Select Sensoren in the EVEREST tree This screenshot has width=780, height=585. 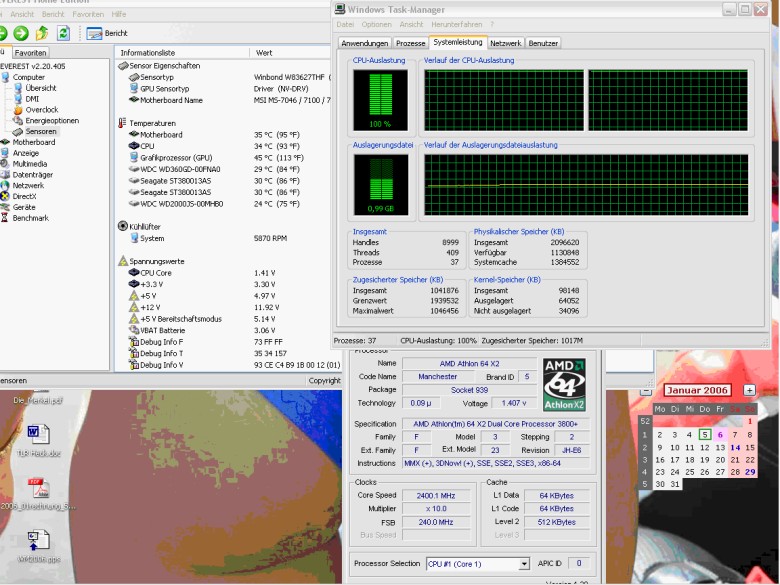pos(41,131)
